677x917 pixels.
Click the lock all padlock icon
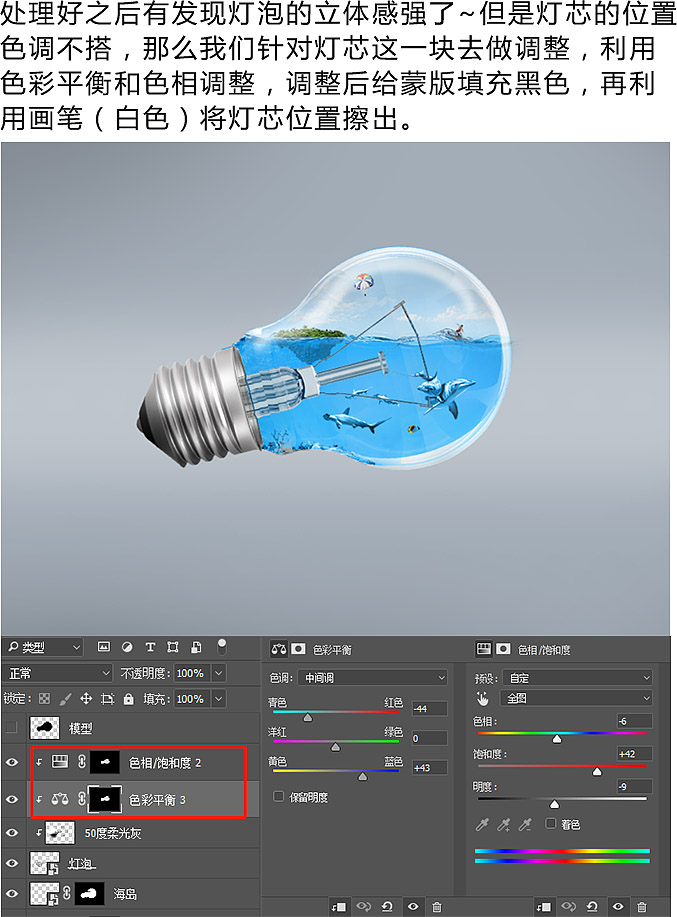coord(129,698)
